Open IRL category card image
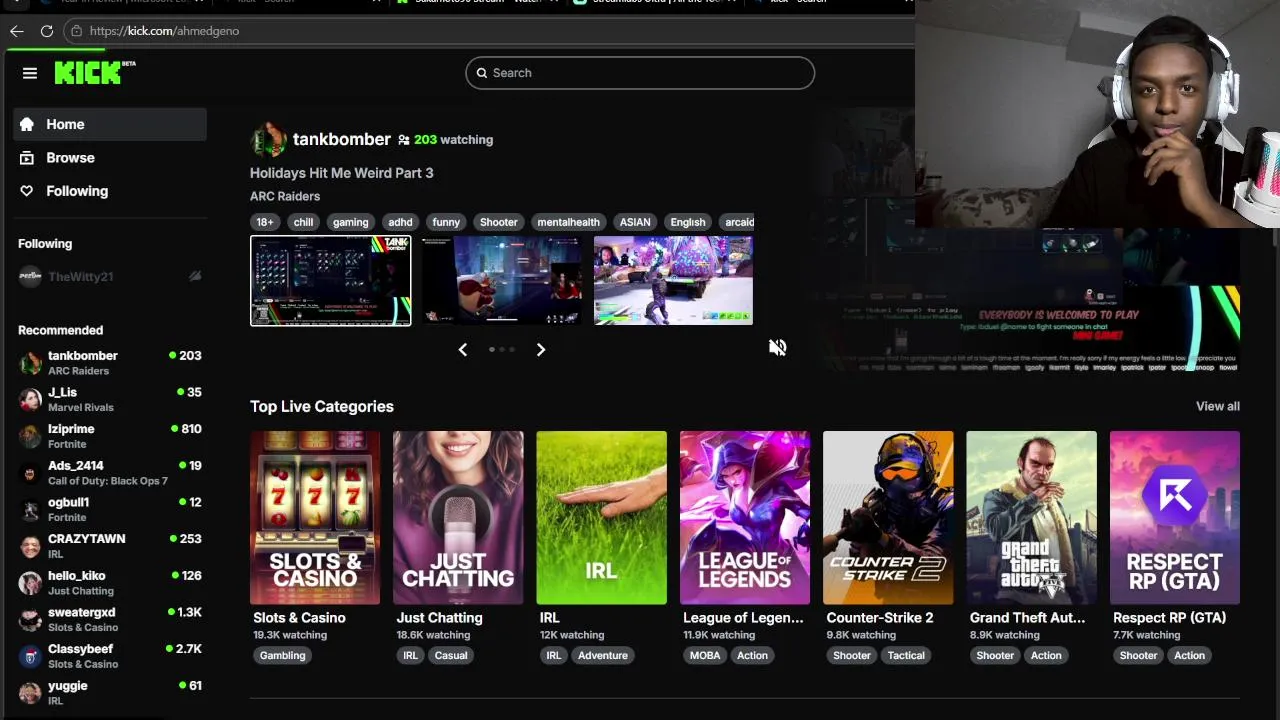 [x=601, y=518]
